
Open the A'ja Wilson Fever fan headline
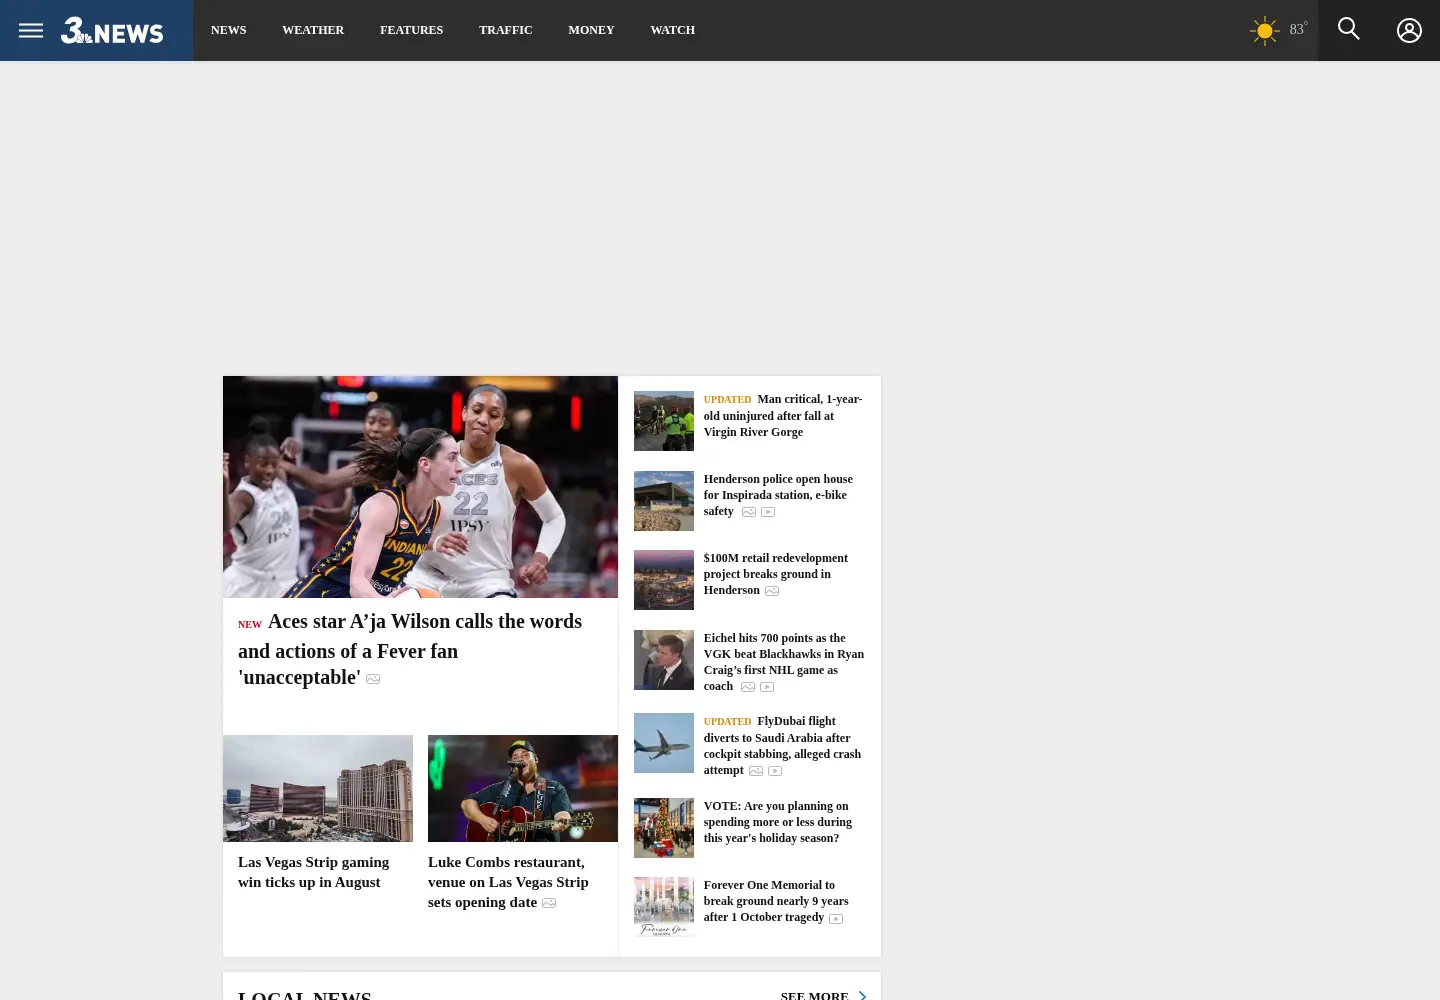click(410, 649)
